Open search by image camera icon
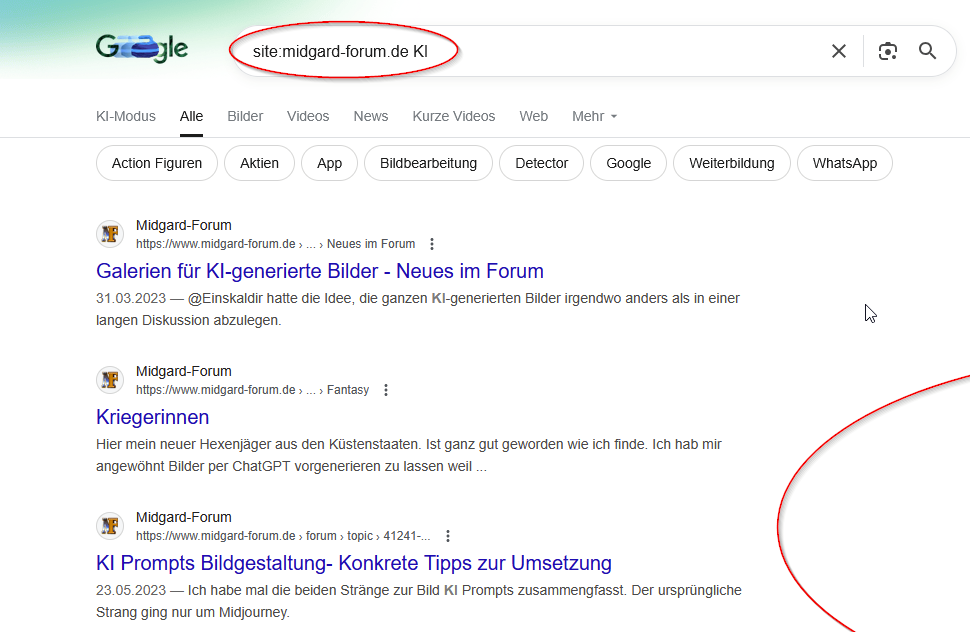970x632 pixels. [887, 51]
